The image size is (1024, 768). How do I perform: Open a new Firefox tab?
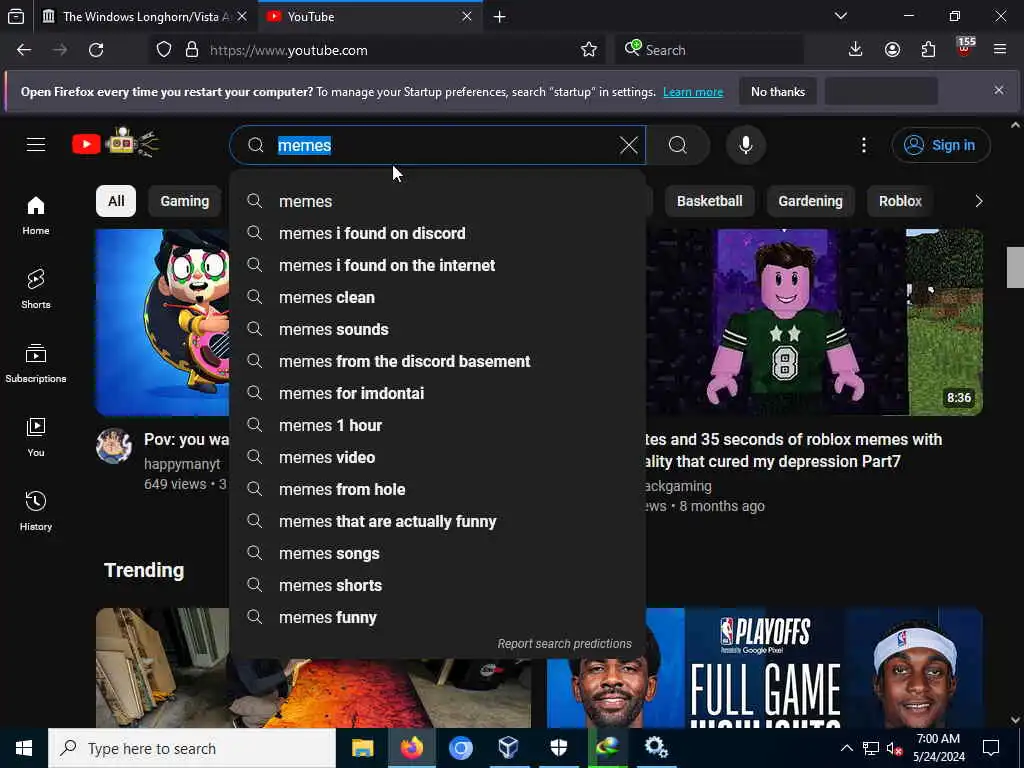(500, 17)
